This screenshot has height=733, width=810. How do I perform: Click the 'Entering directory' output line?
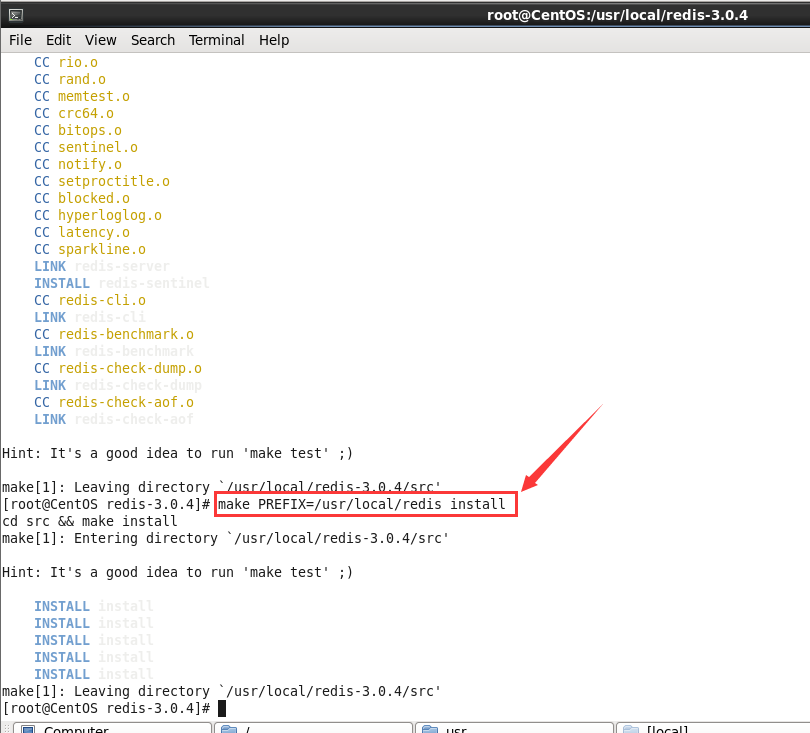coord(225,538)
